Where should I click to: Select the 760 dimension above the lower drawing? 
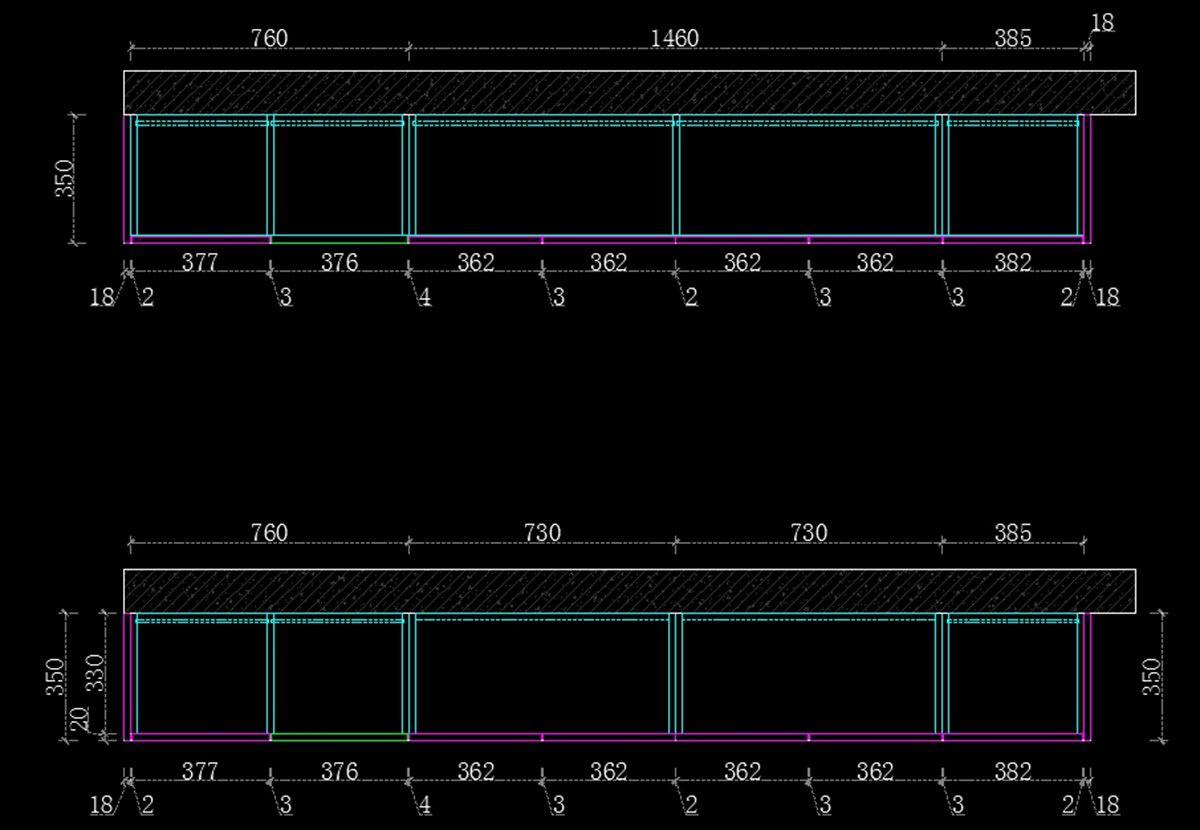click(x=269, y=533)
